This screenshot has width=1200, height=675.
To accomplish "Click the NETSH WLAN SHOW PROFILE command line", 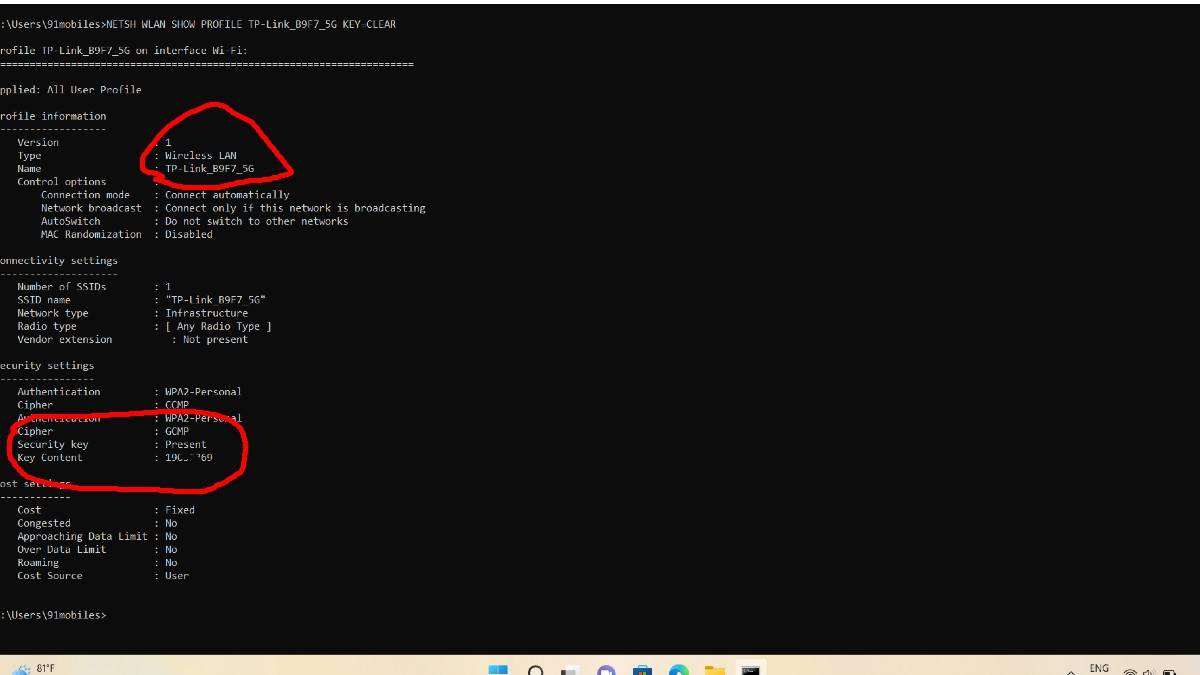I will (198, 24).
